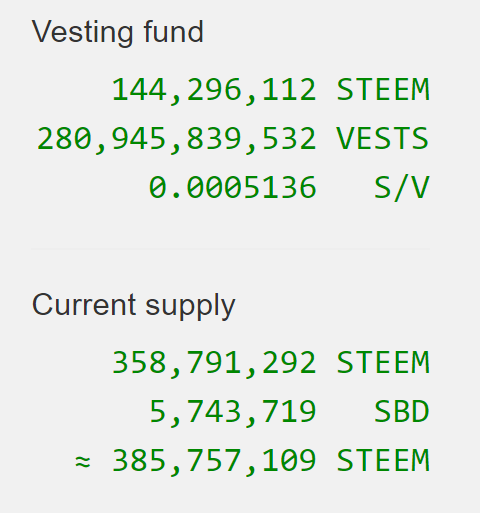Viewport: 480px width, 513px height.
Task: Click the Current supply heading
Action: 133,306
